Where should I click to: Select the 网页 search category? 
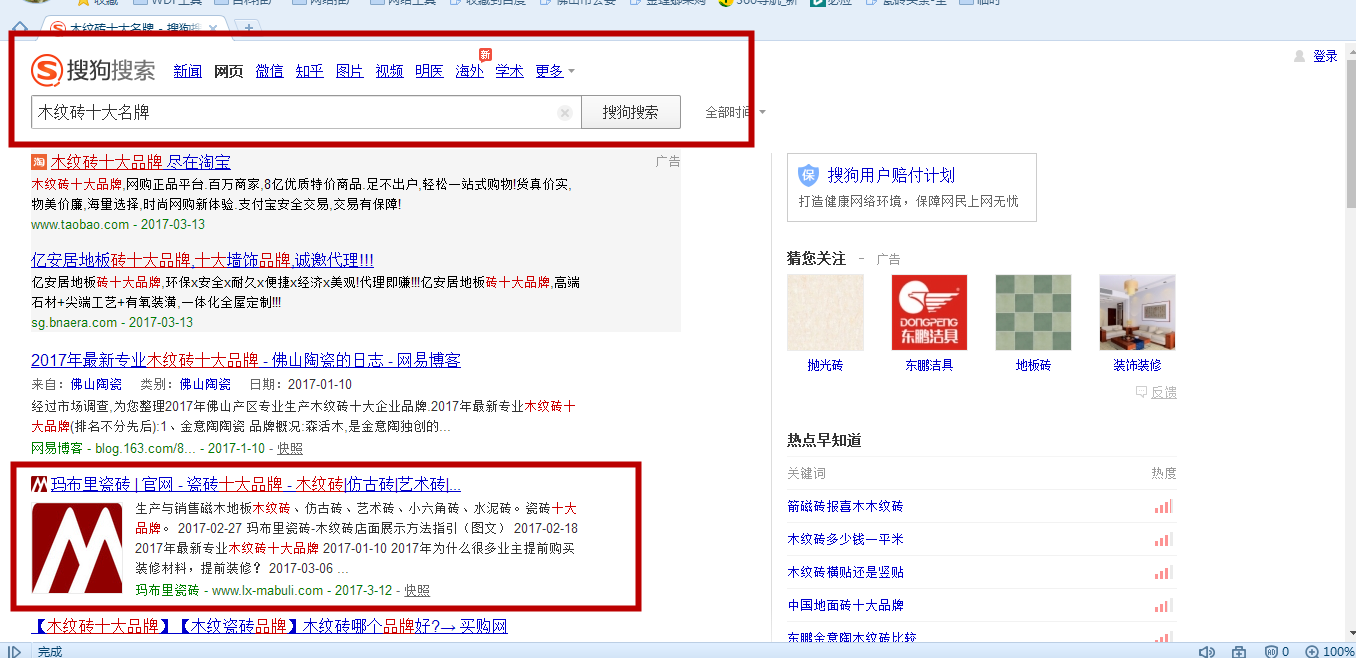point(229,71)
